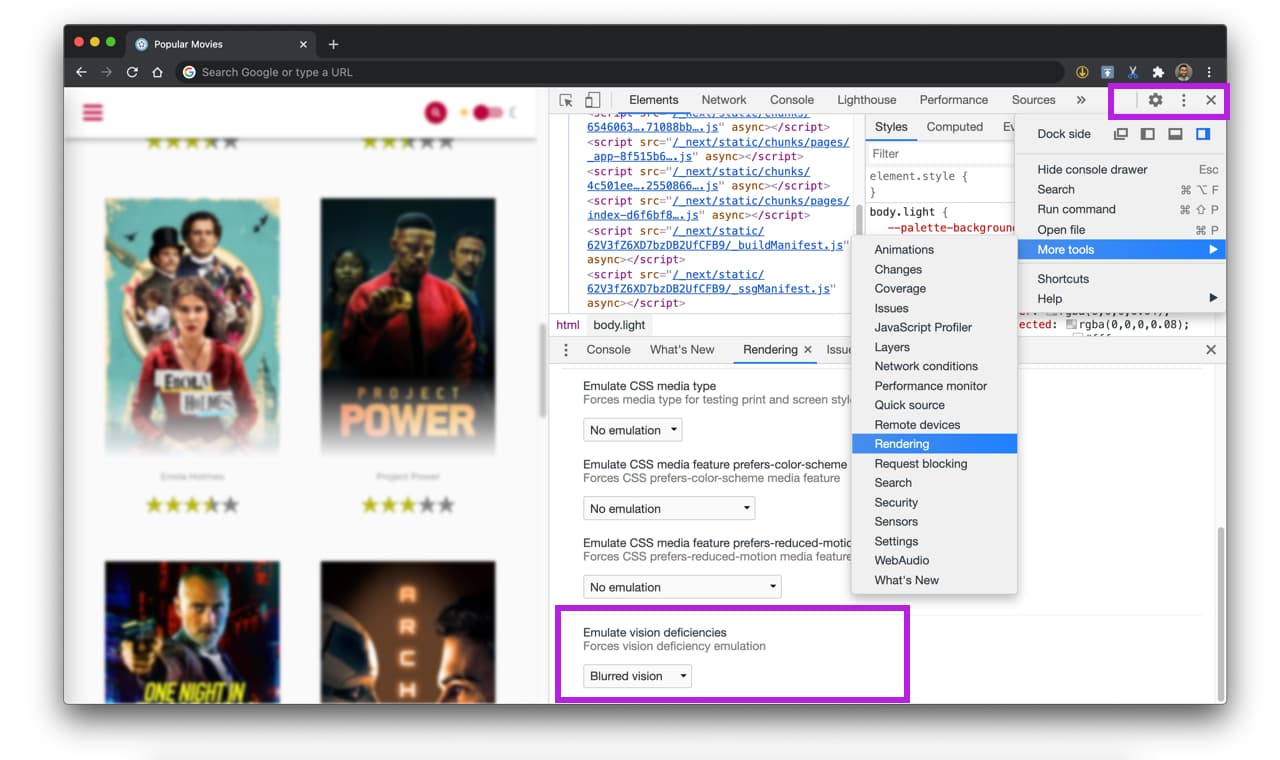This screenshot has width=1280, height=760.
Task: Open the Chrome three-dot menu
Action: pyautogui.click(x=1209, y=72)
